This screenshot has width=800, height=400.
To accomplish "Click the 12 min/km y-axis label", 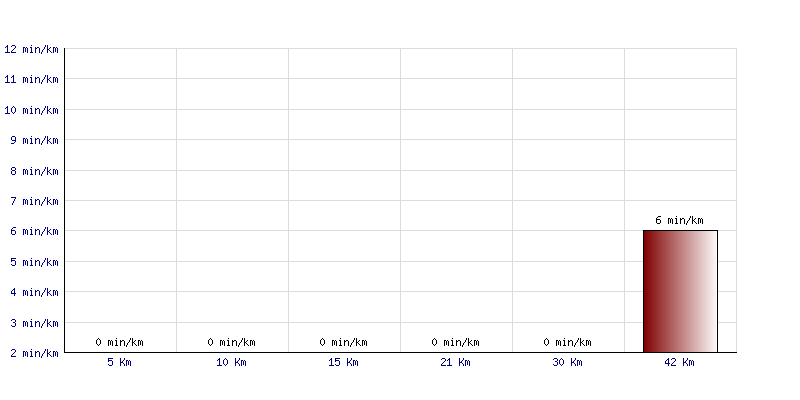I will point(31,49).
